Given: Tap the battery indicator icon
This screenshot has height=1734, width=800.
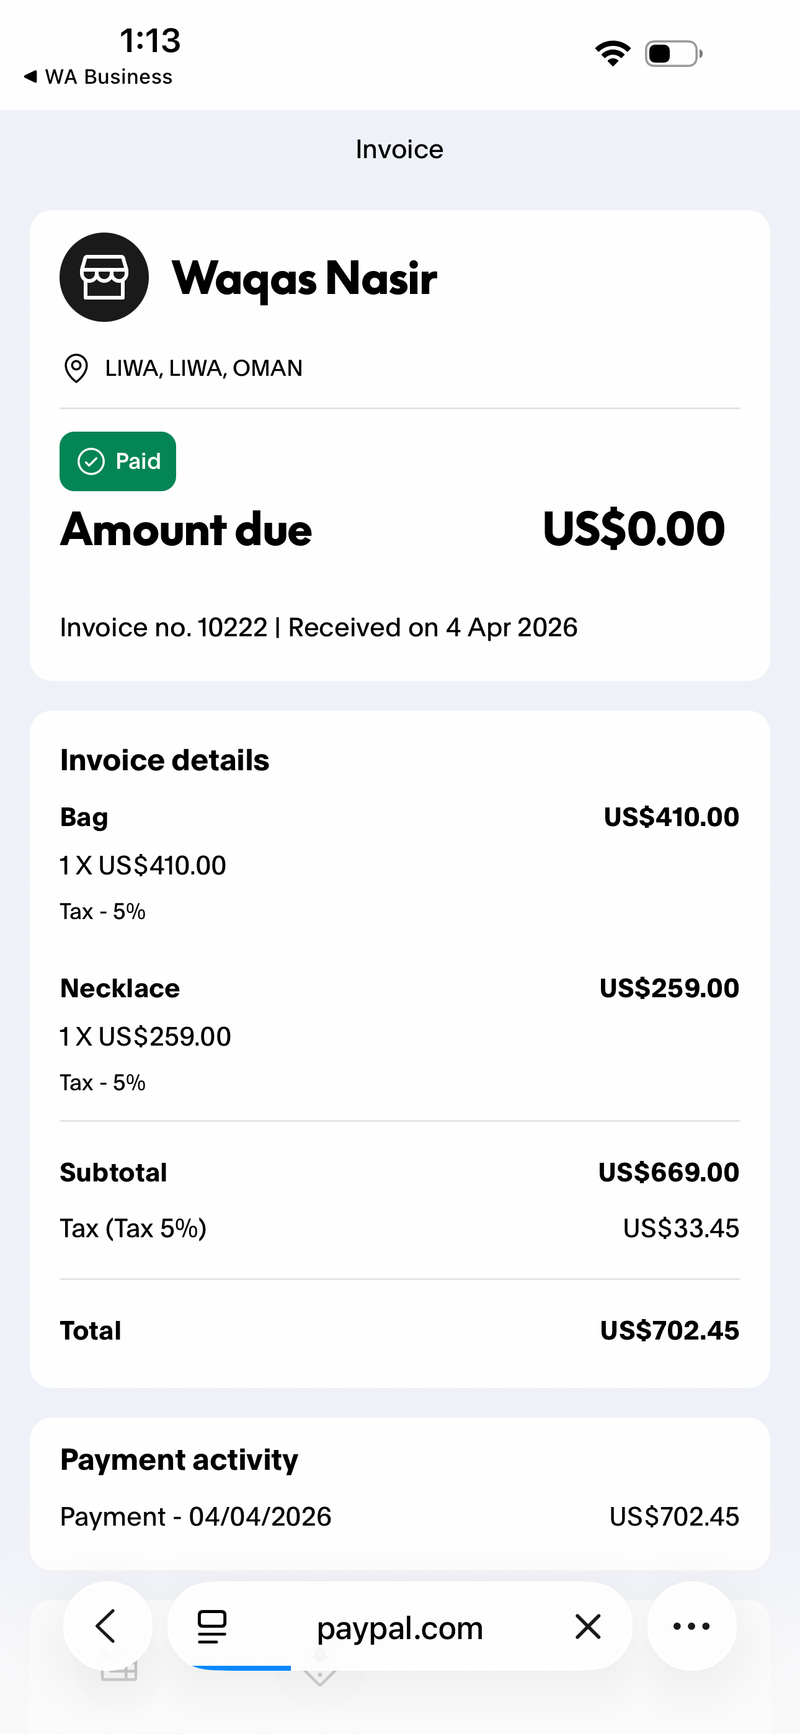Looking at the screenshot, I should (x=673, y=53).
